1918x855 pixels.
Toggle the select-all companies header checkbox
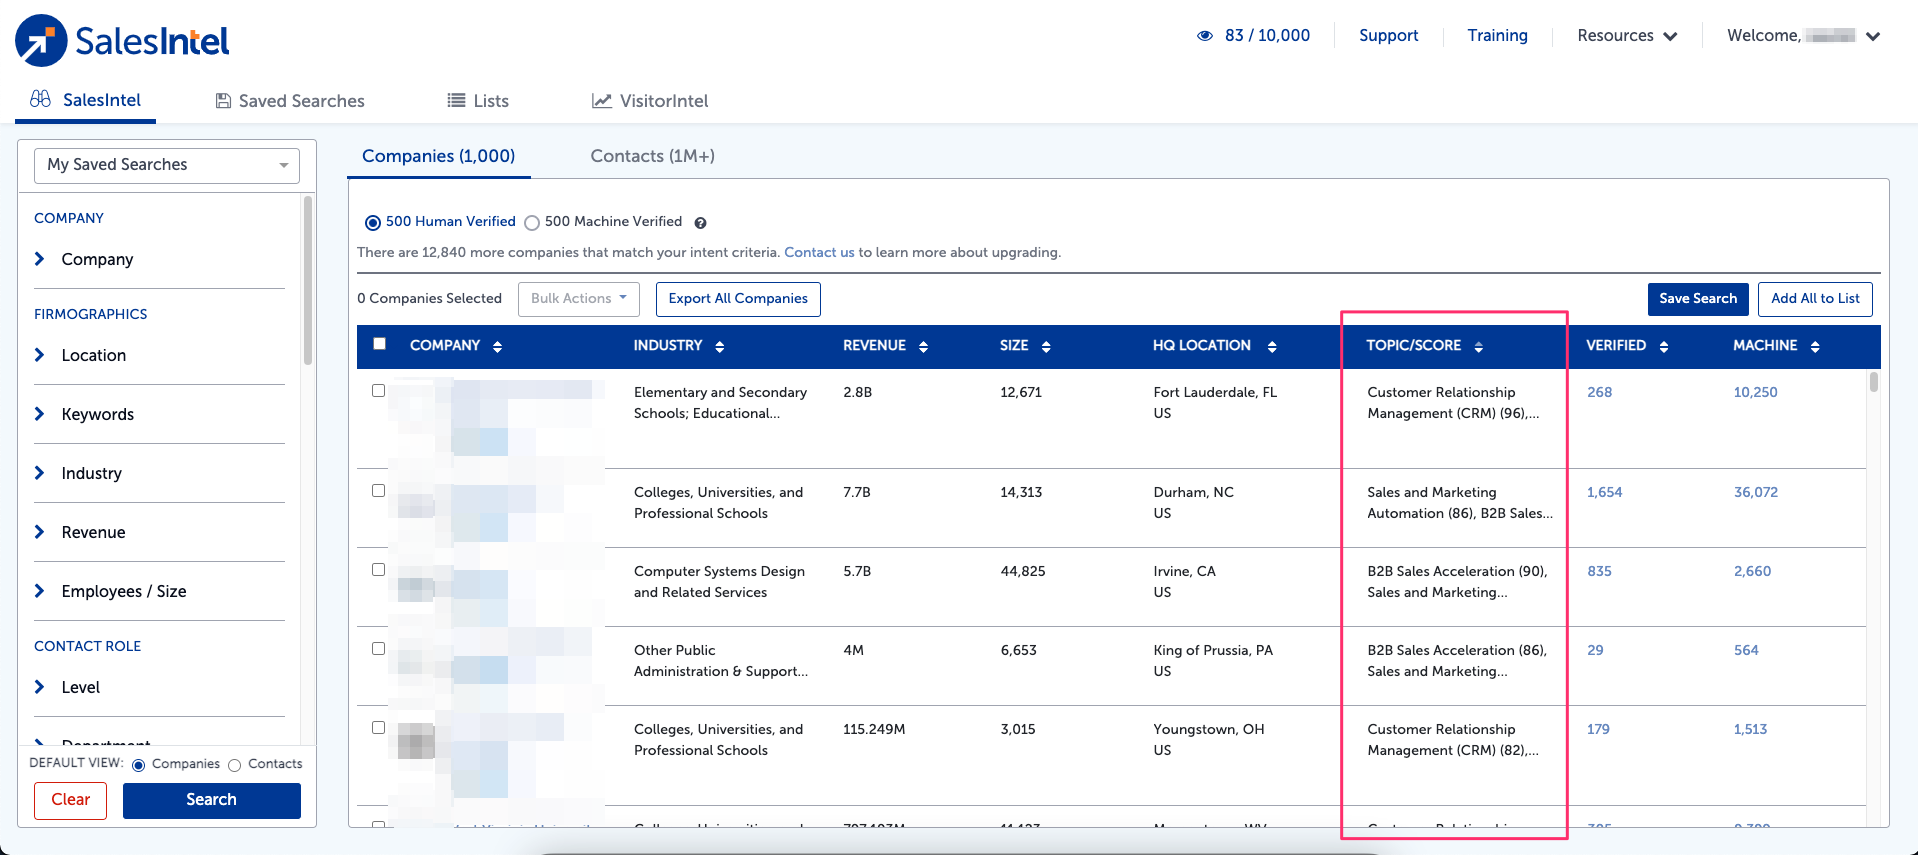point(379,343)
